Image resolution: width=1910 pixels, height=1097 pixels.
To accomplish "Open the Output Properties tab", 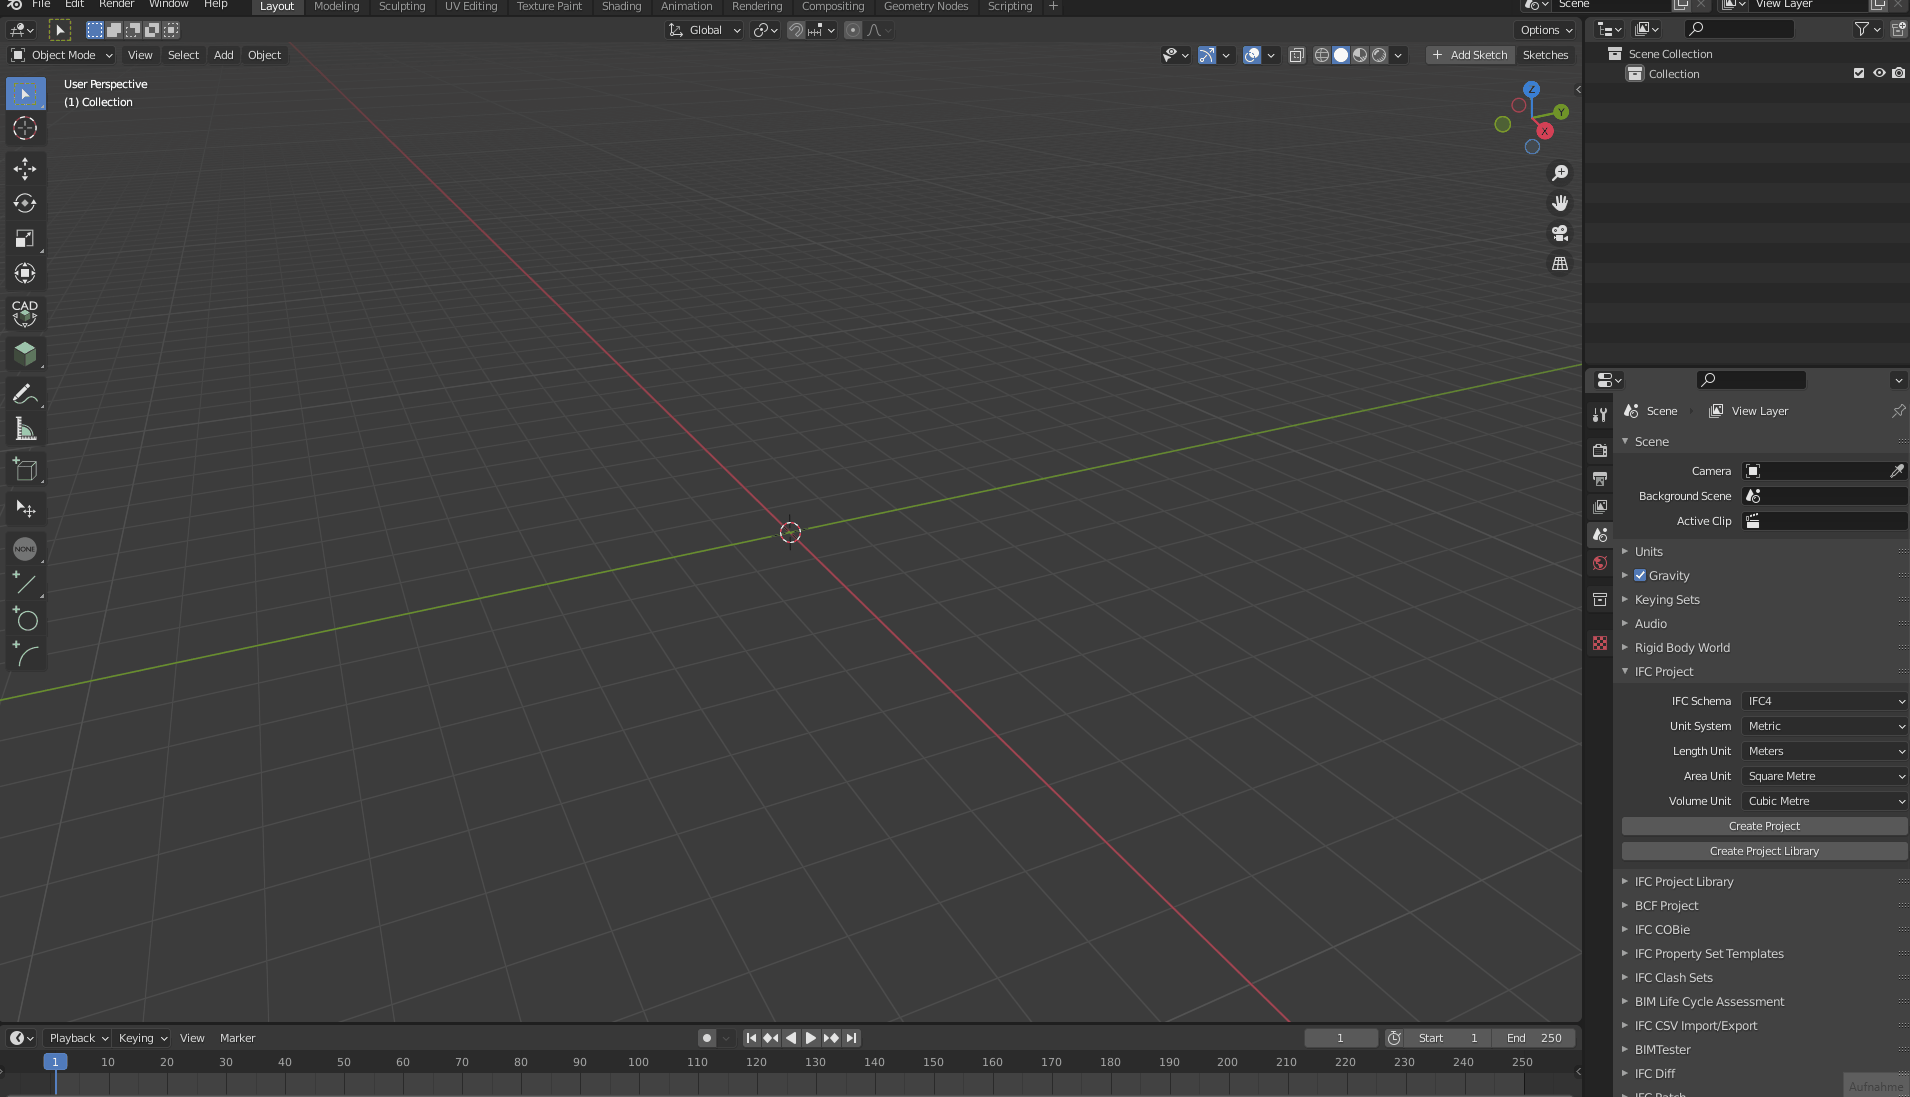I will coord(1600,479).
